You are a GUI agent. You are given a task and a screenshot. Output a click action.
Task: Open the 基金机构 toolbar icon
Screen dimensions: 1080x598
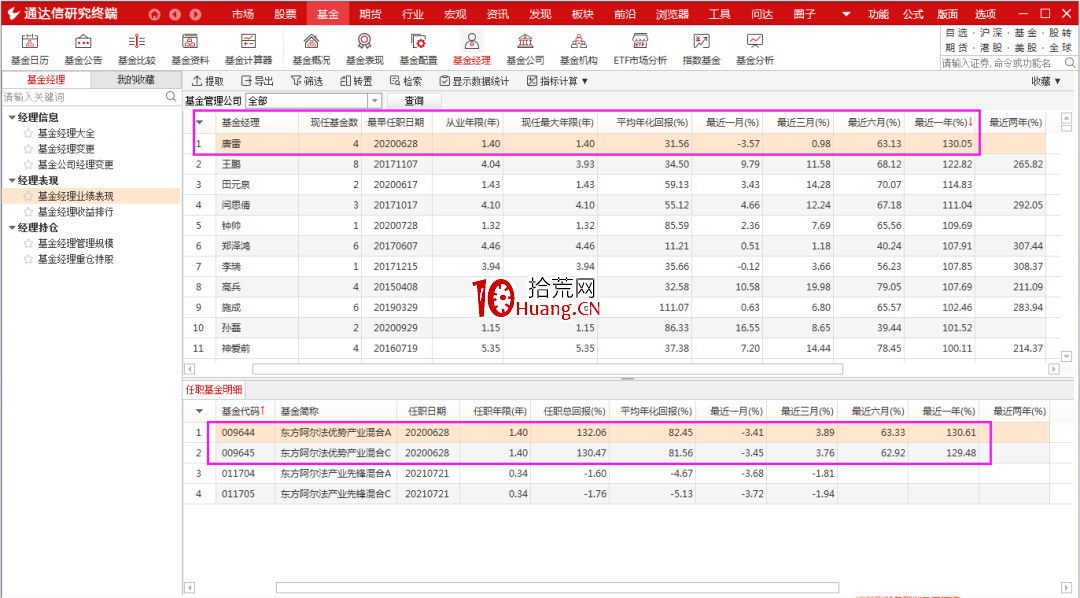tap(579, 49)
